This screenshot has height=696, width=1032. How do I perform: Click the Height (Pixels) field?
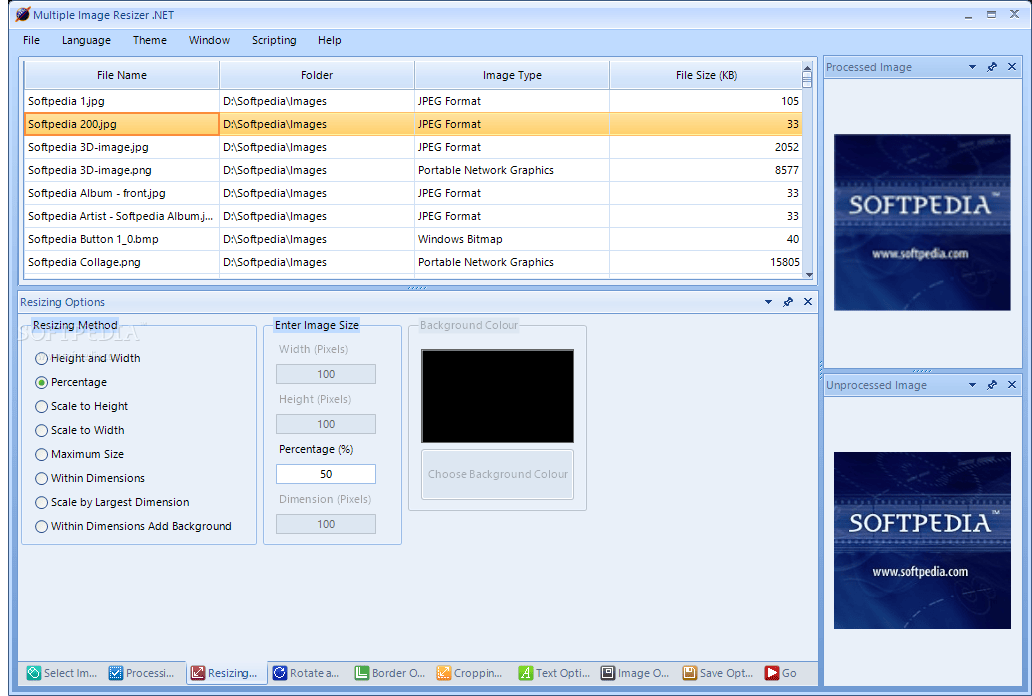pyautogui.click(x=326, y=424)
